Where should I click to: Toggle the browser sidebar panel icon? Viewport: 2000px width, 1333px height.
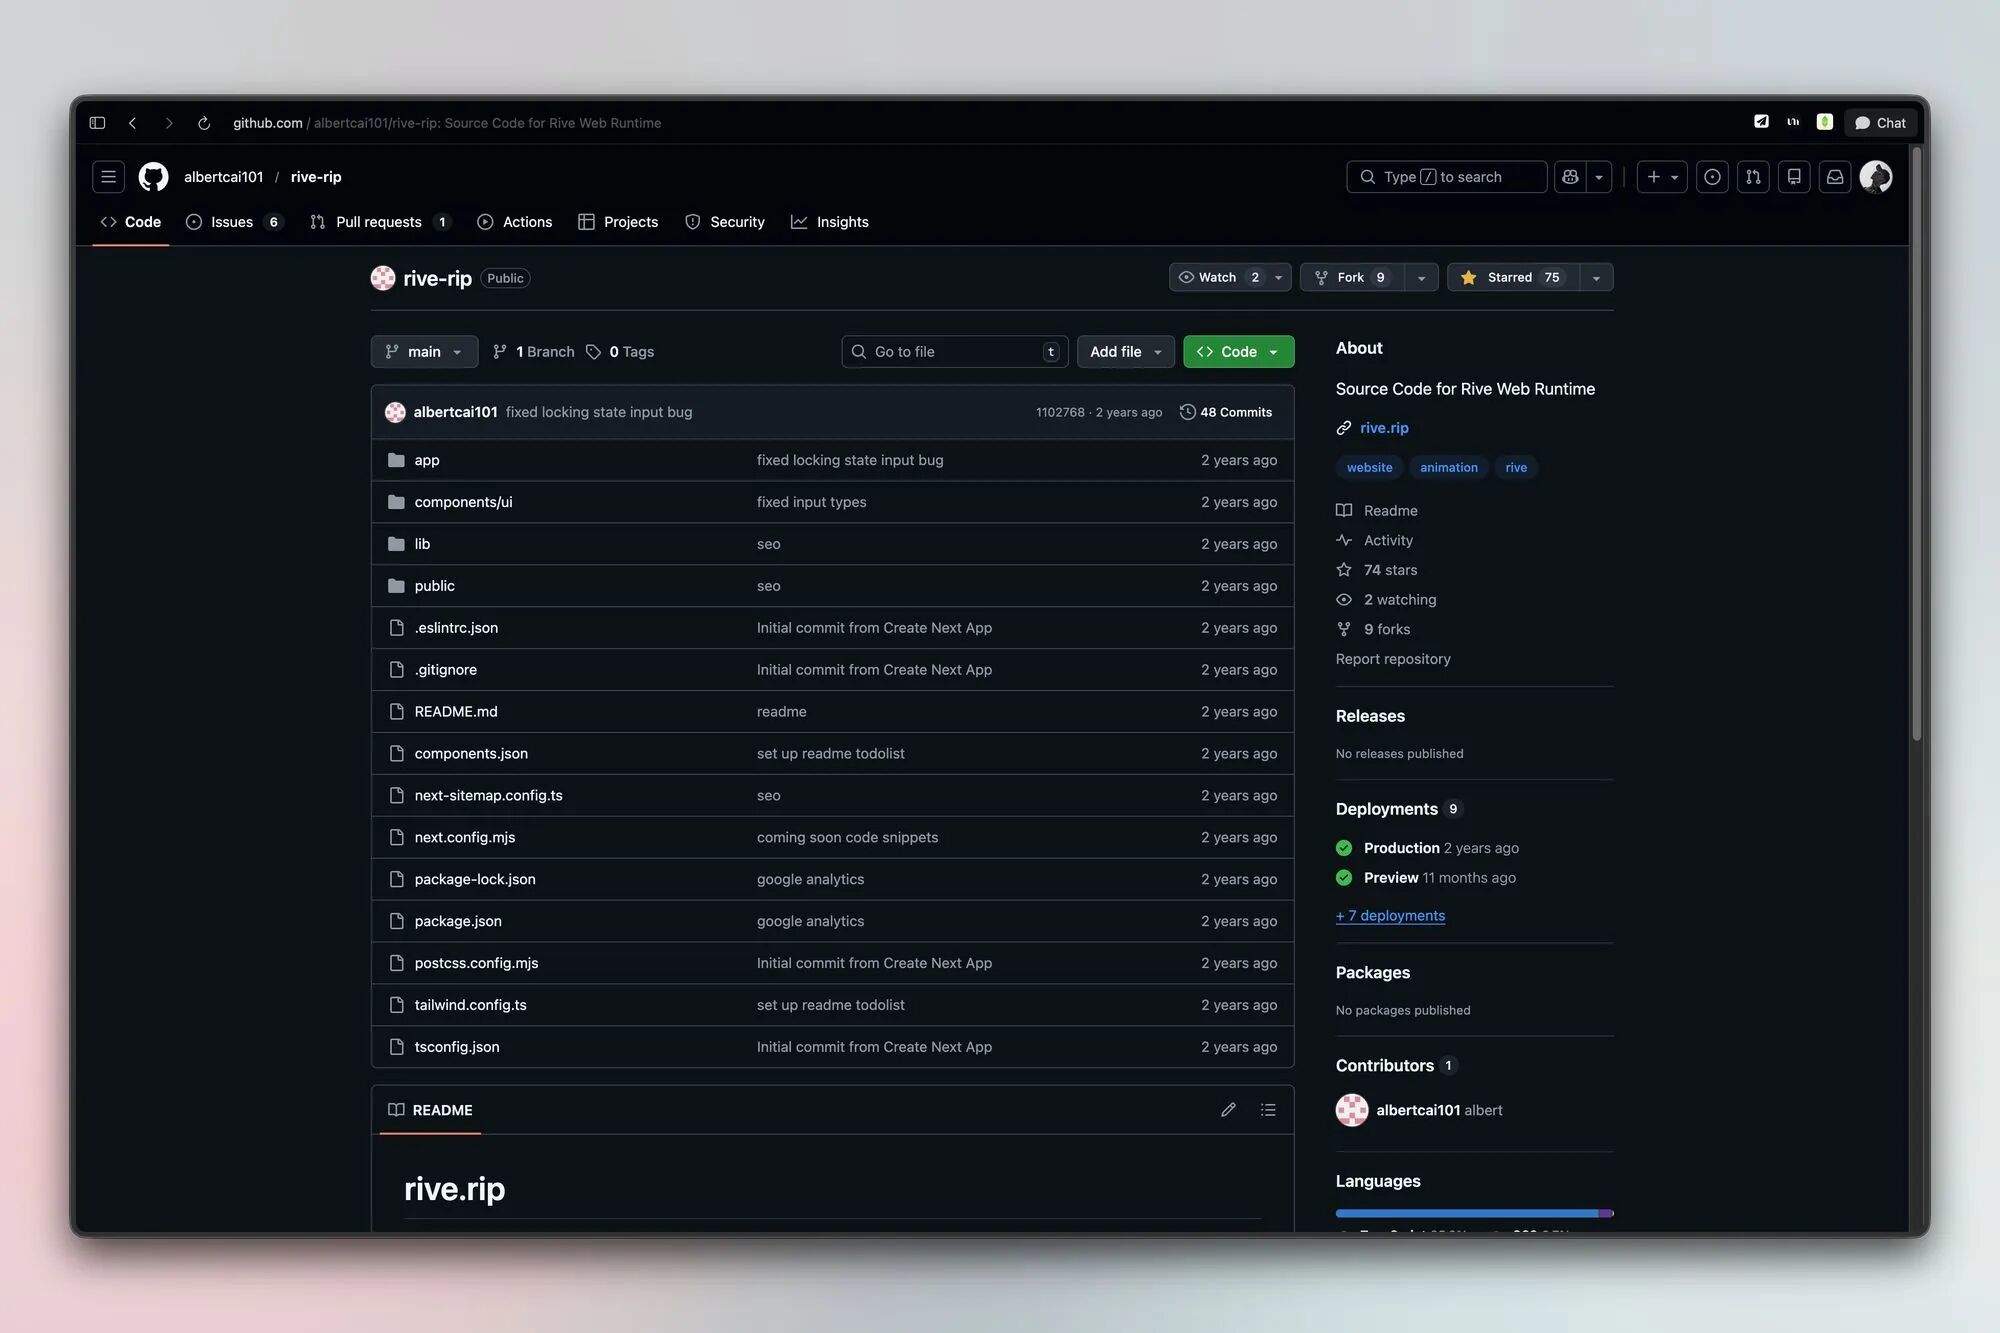pyautogui.click(x=97, y=123)
